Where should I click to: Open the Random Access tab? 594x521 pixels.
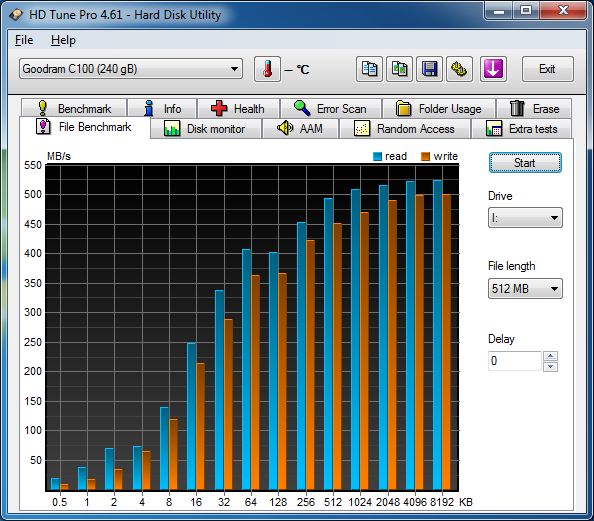[405, 129]
